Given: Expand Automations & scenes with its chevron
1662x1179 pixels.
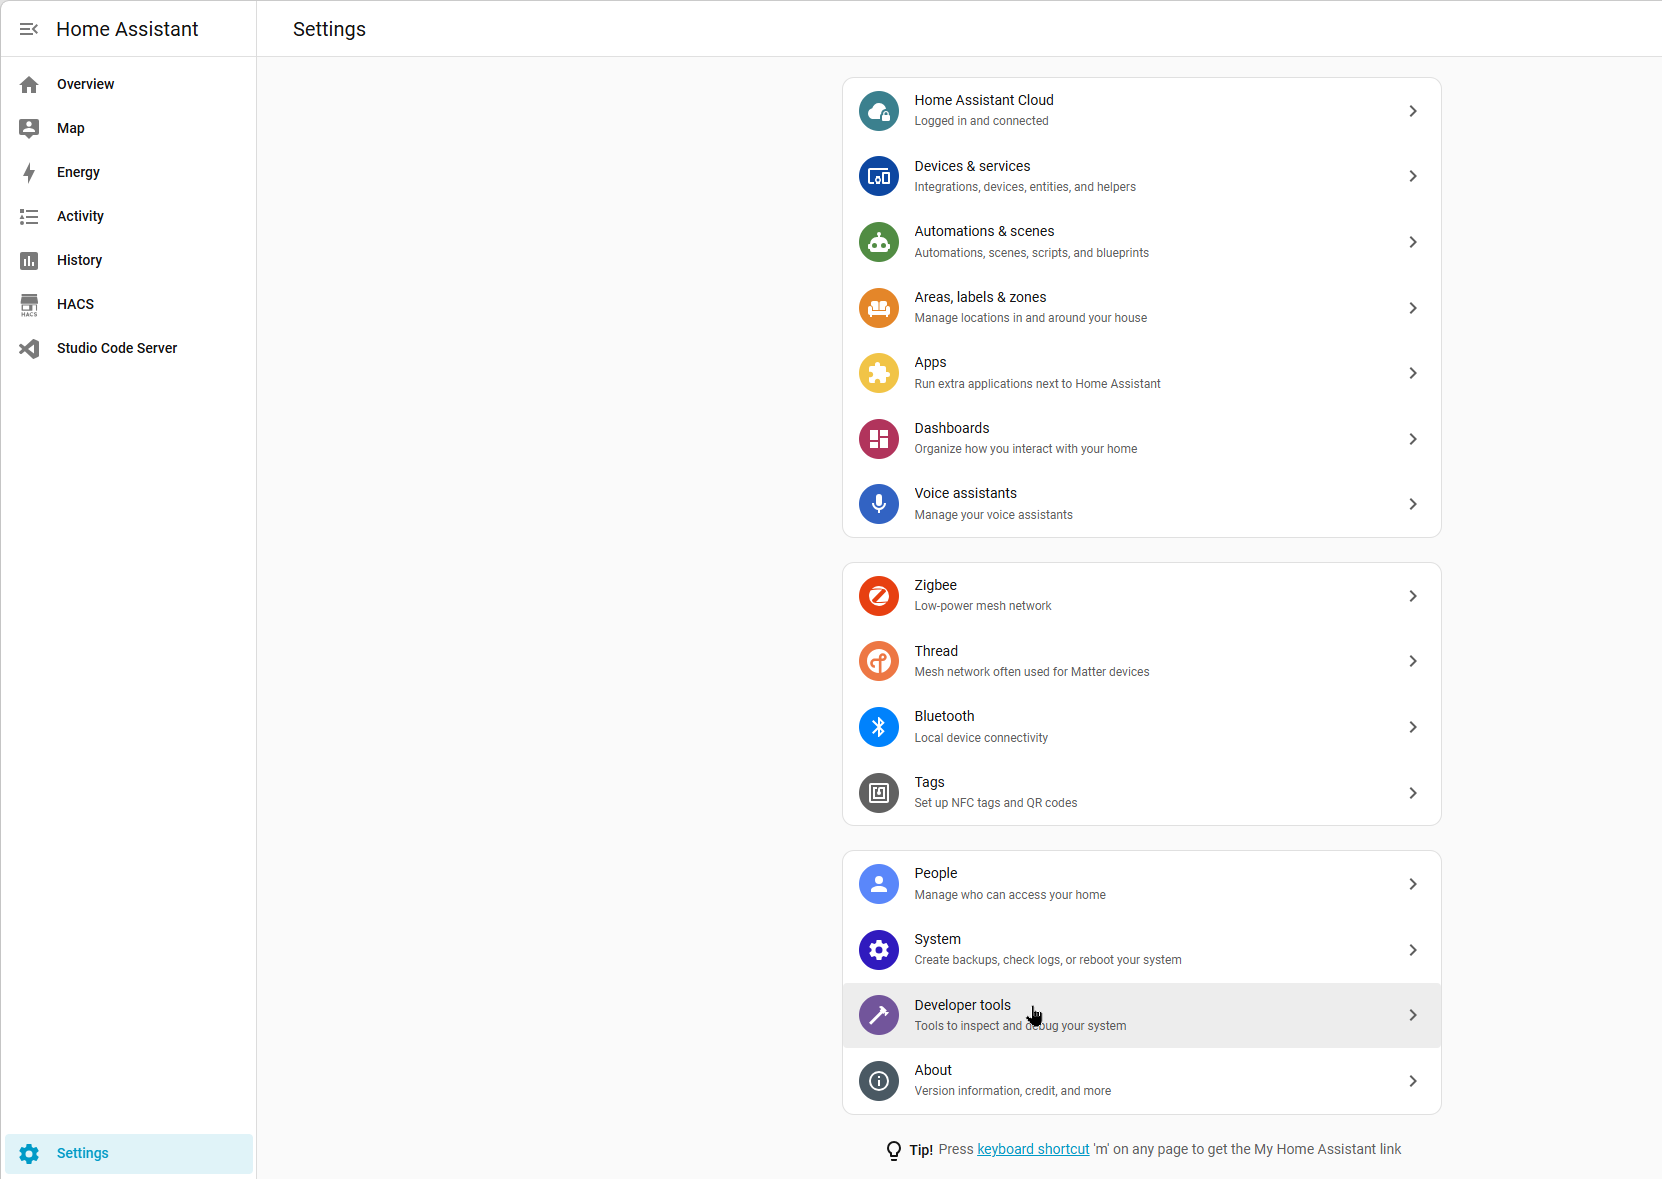Looking at the screenshot, I should 1413,242.
